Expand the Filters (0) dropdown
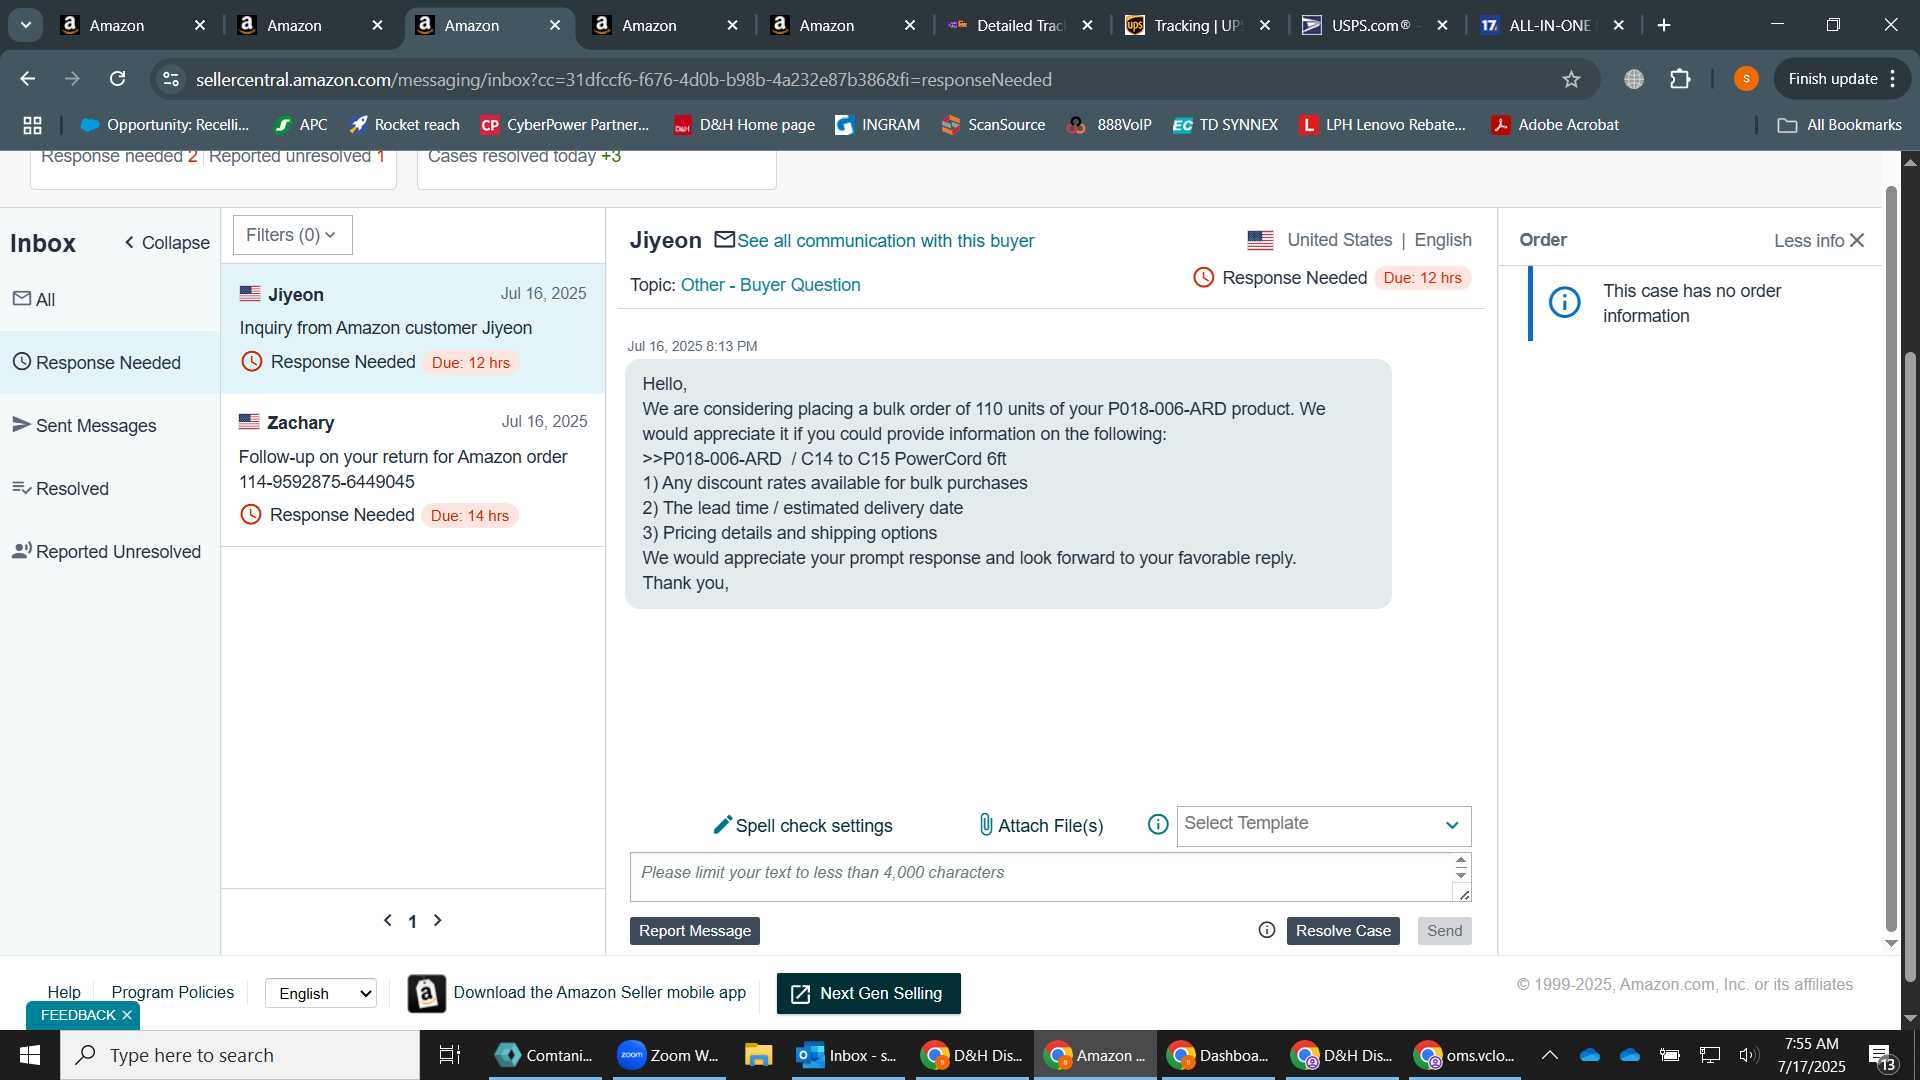Image resolution: width=1920 pixels, height=1080 pixels. (292, 235)
